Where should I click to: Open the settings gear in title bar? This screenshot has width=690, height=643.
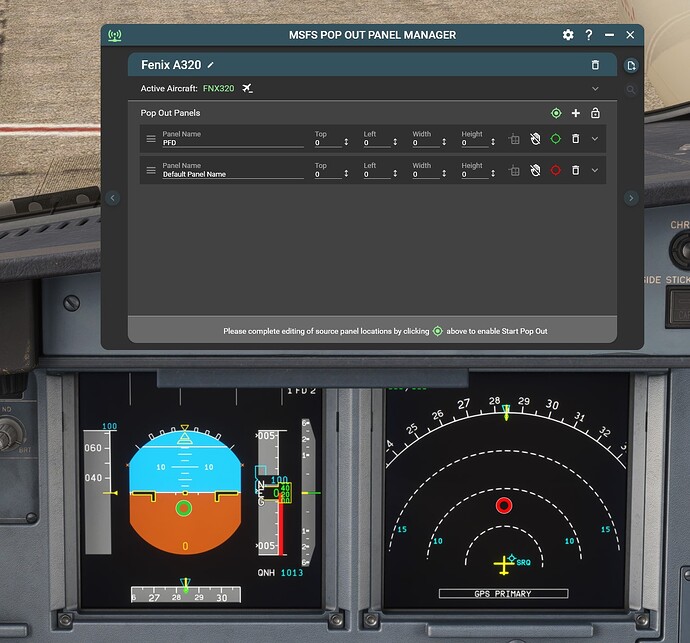pos(568,35)
